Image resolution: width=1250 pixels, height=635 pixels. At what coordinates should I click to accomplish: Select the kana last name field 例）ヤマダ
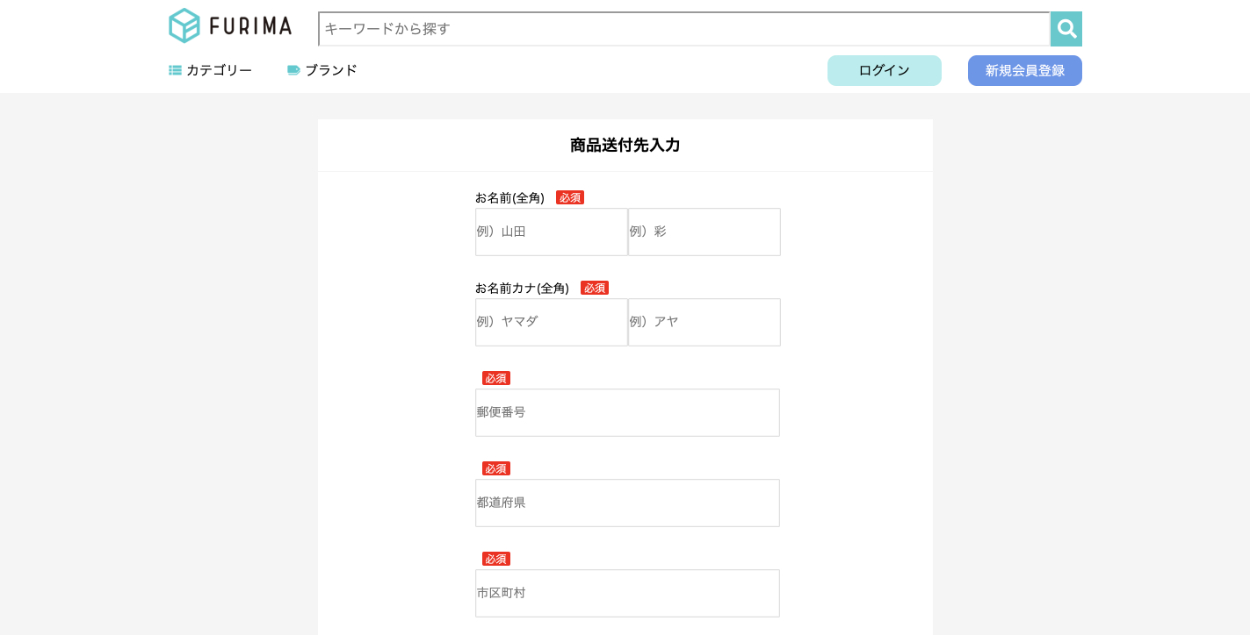tap(551, 322)
